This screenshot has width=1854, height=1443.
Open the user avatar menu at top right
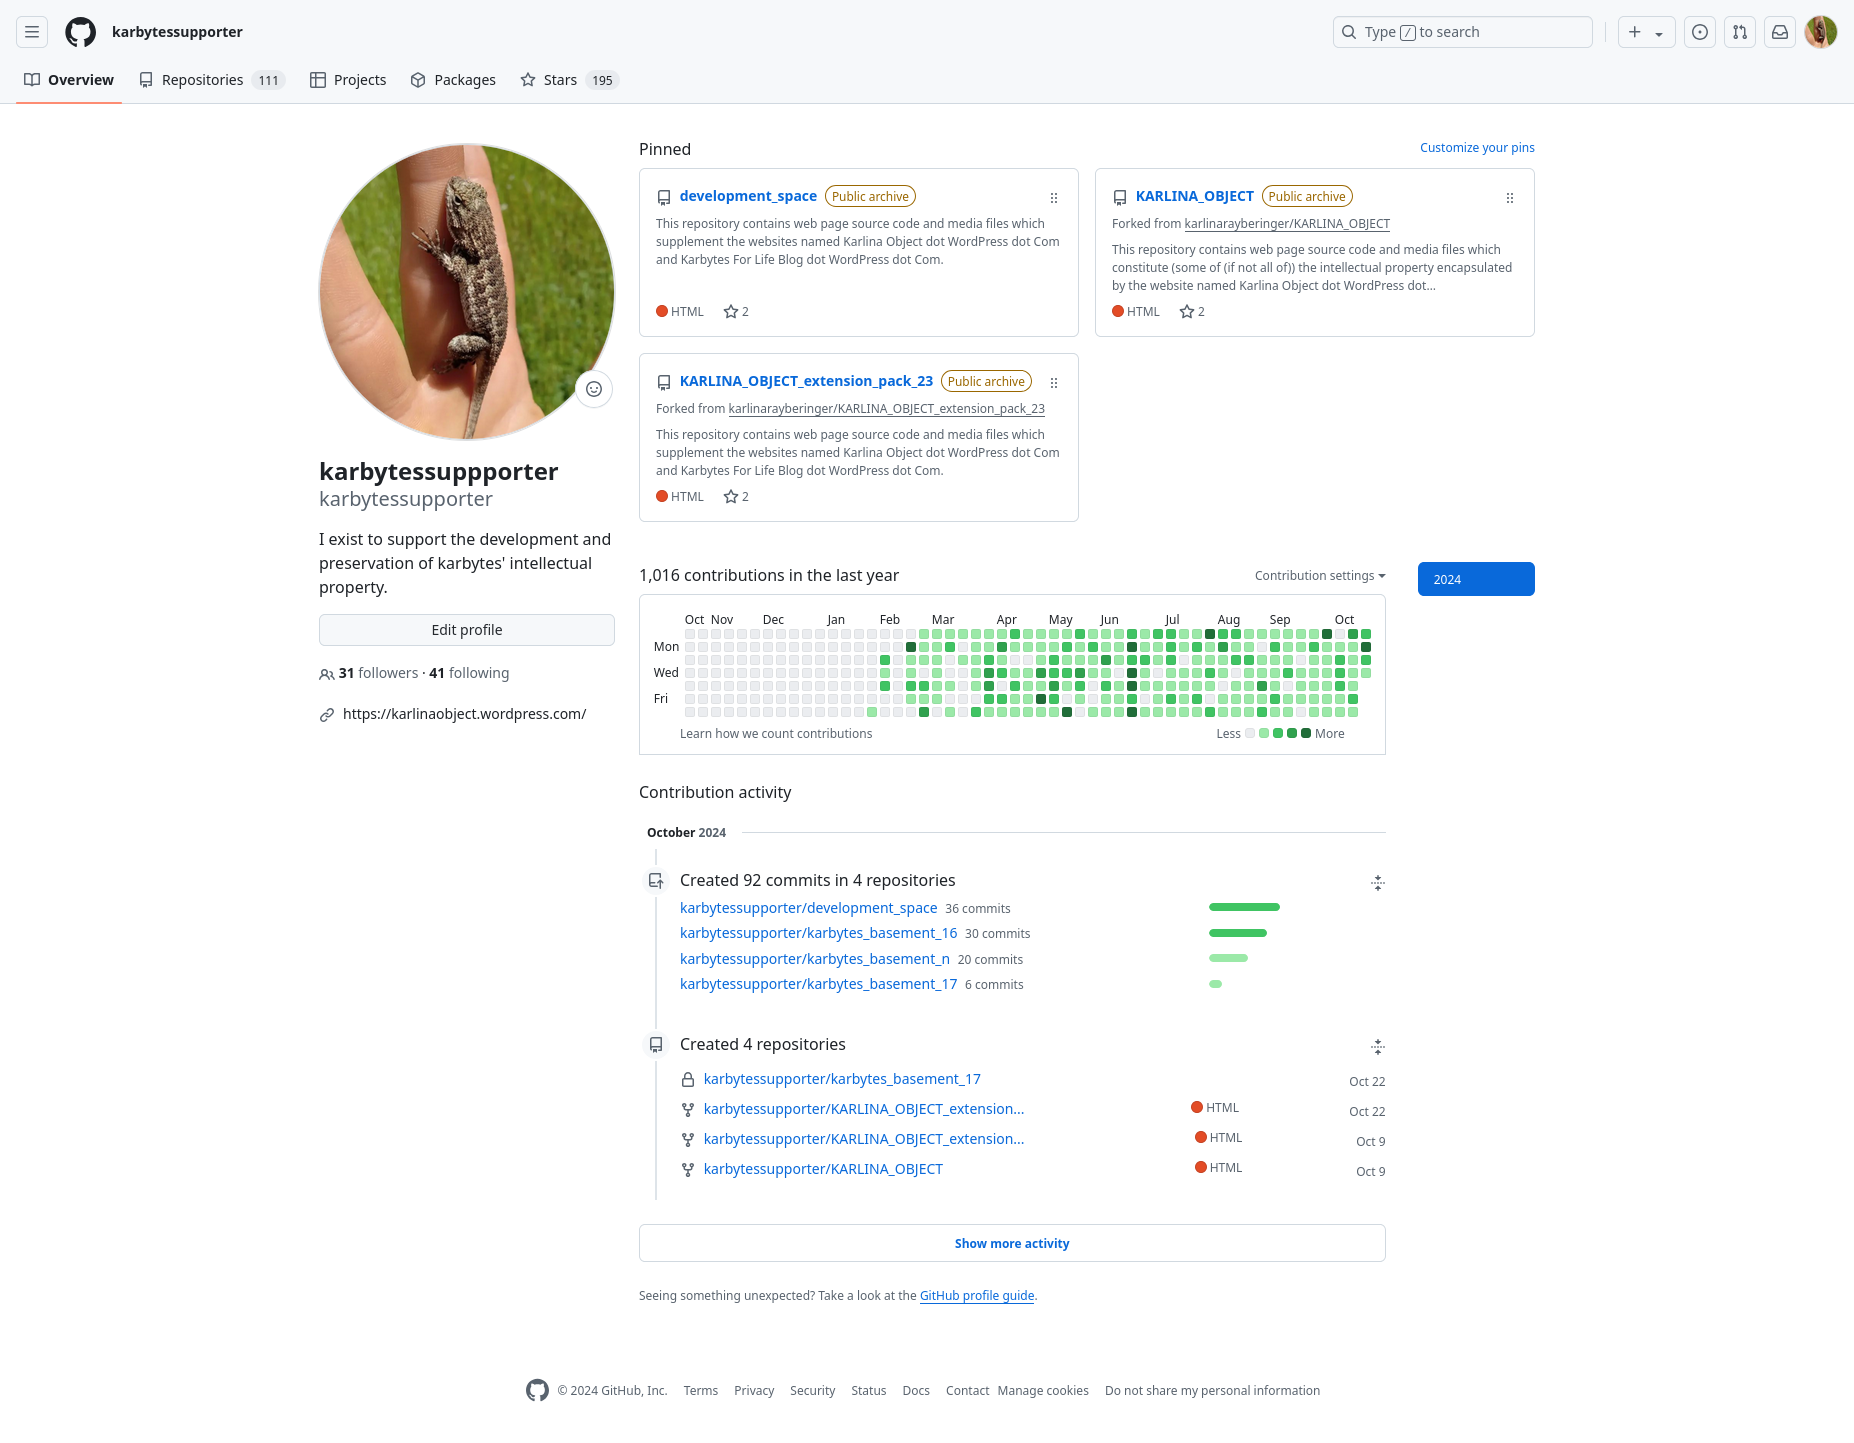[x=1821, y=32]
